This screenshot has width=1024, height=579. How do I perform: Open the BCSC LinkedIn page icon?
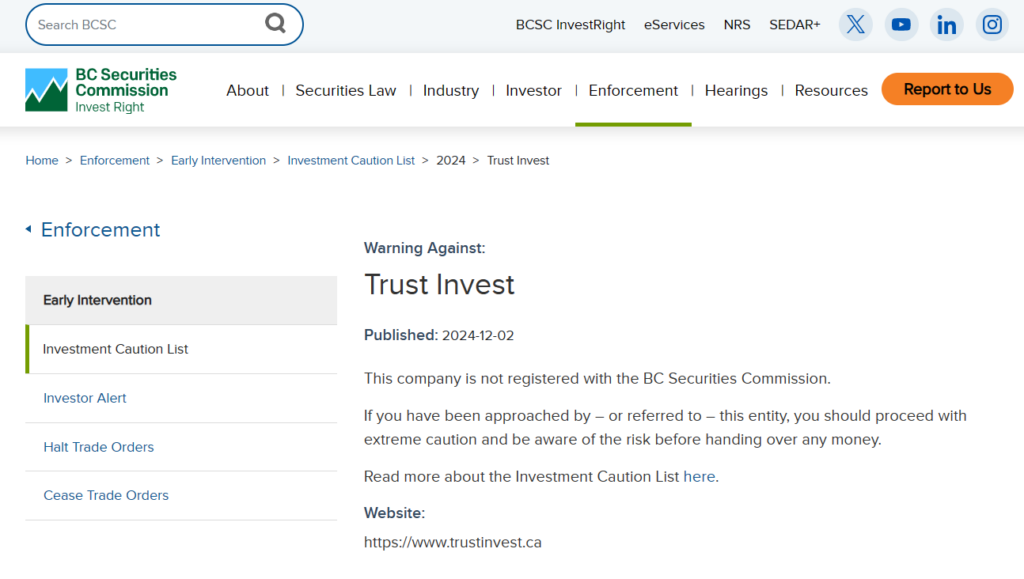[x=946, y=25]
